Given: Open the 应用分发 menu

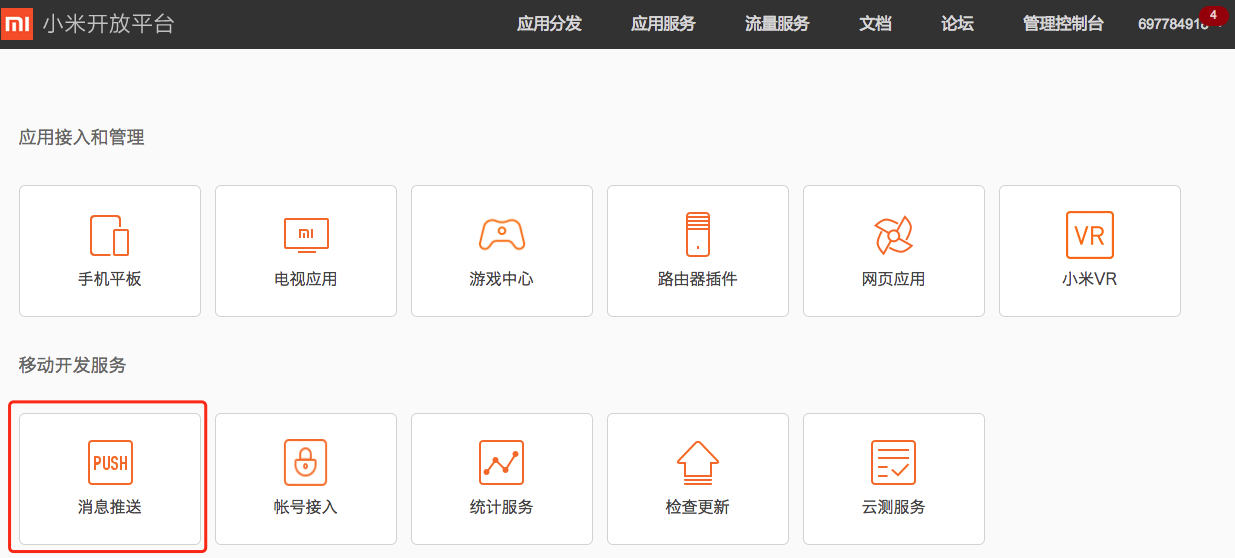Looking at the screenshot, I should (549, 24).
